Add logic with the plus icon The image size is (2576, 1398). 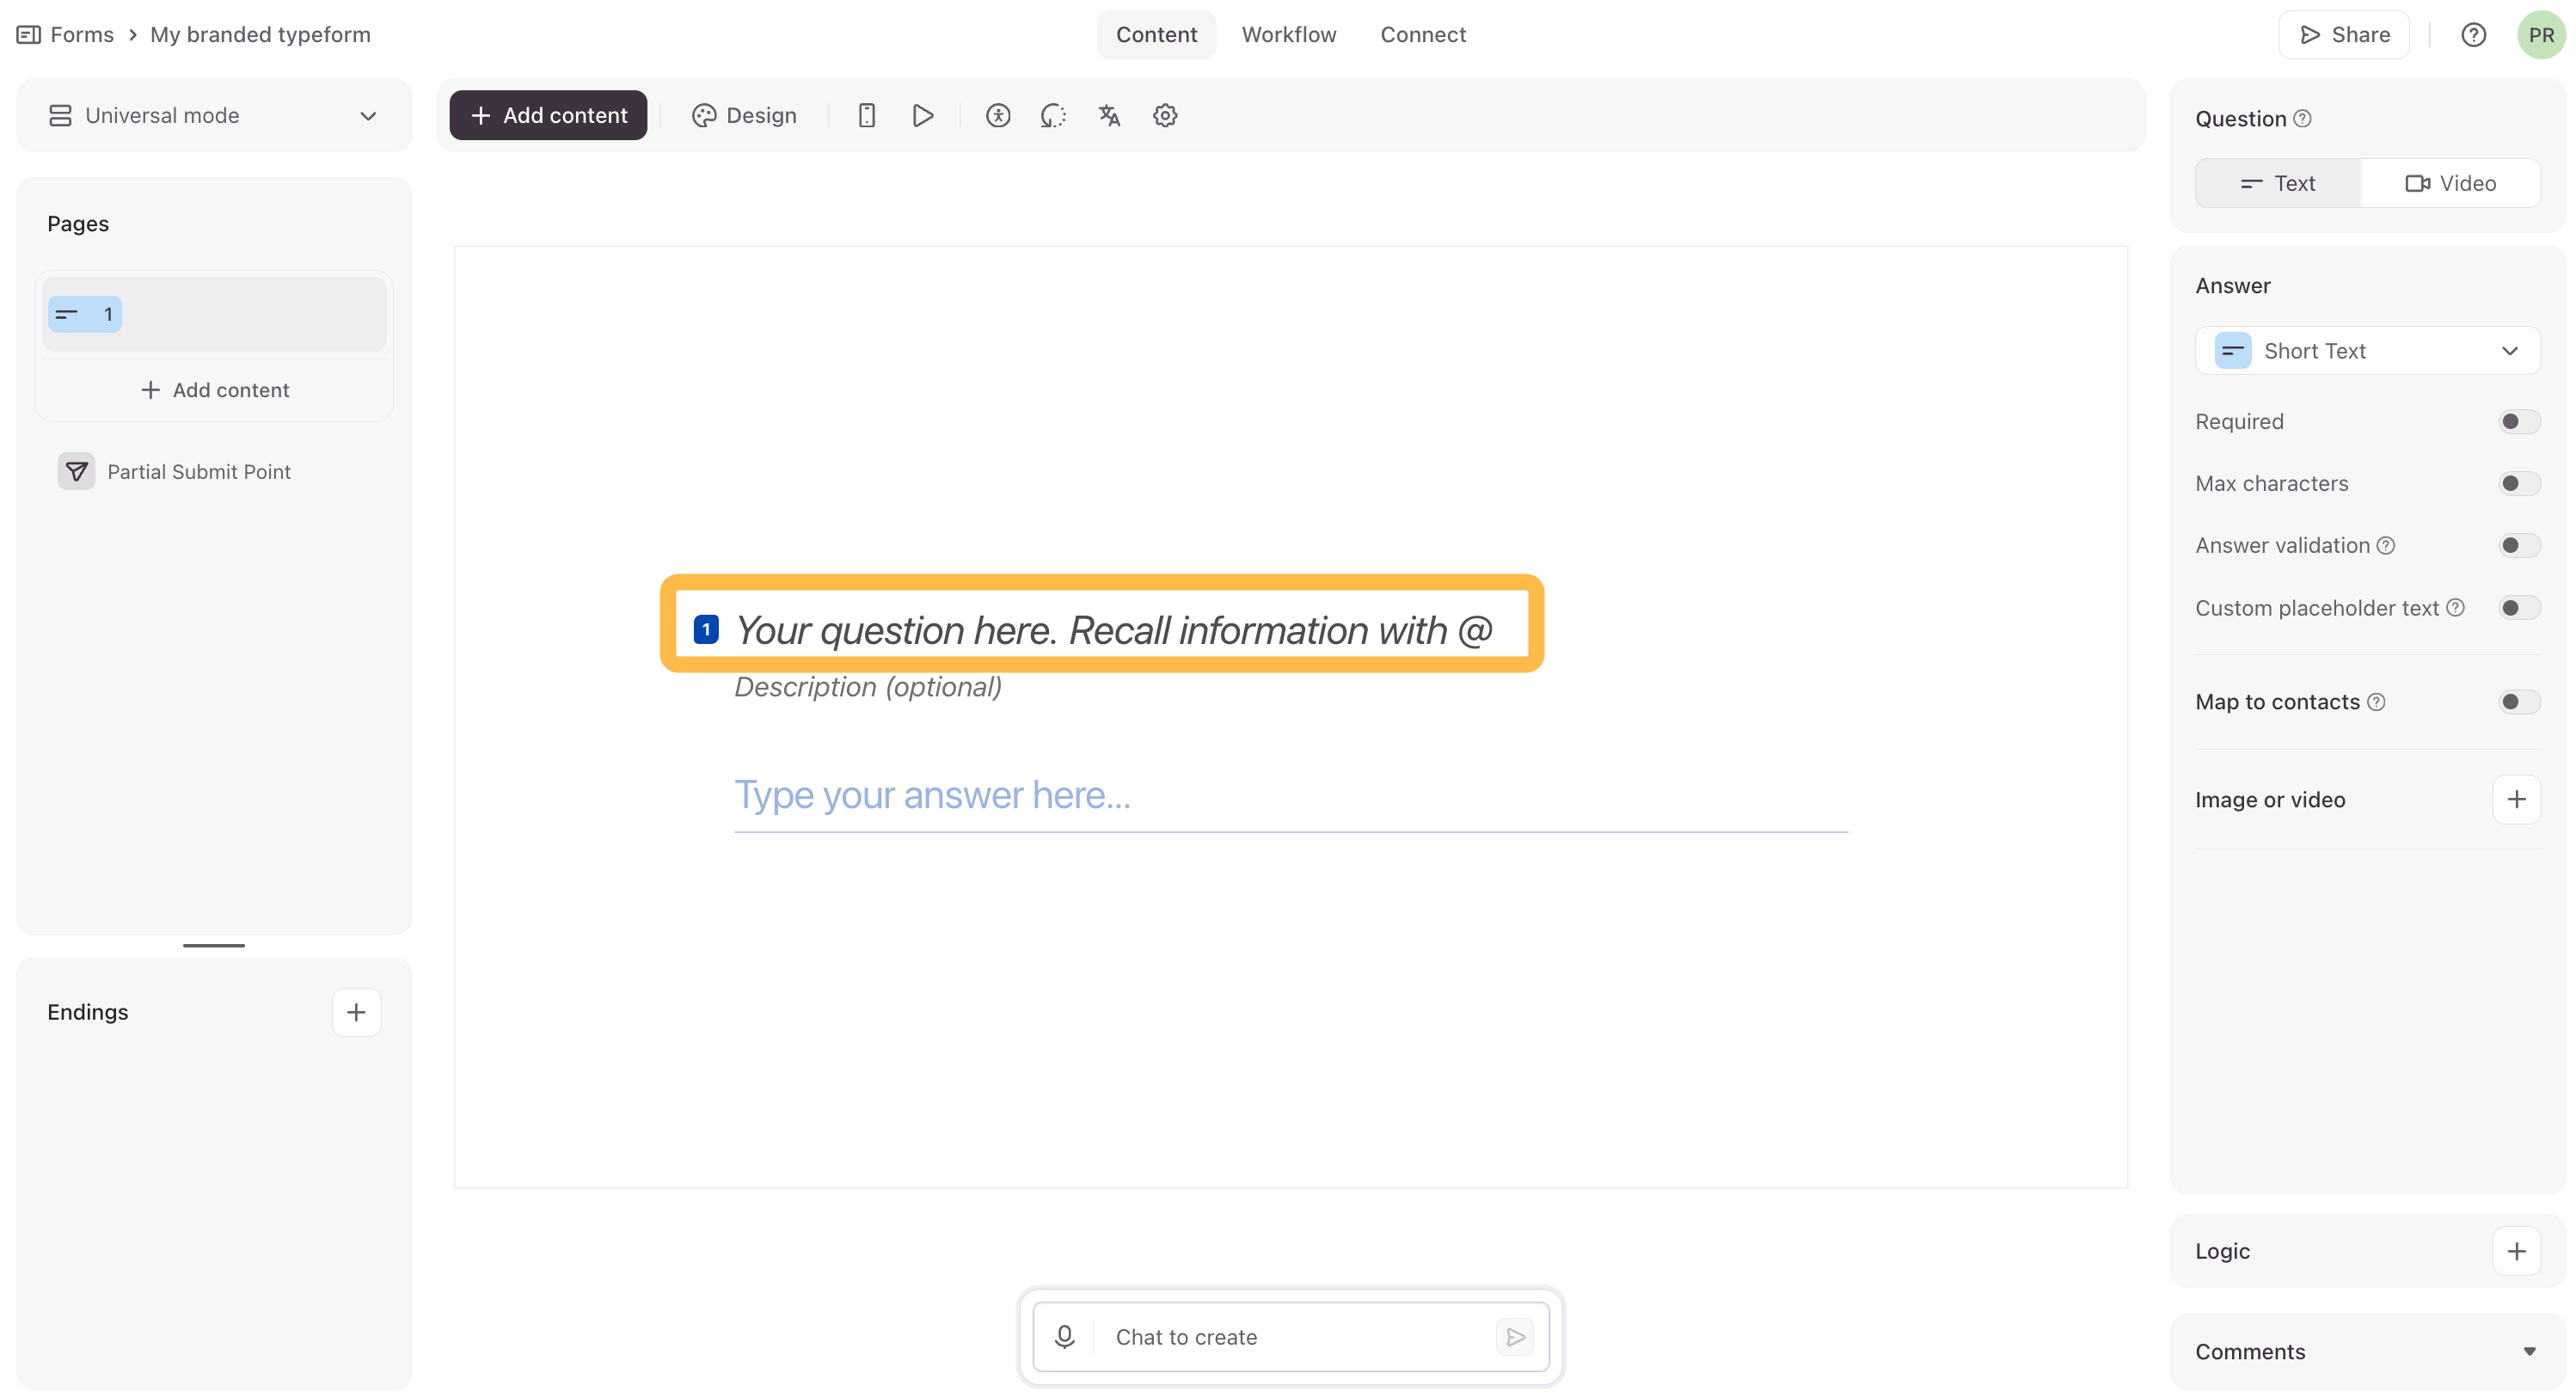[2517, 1251]
